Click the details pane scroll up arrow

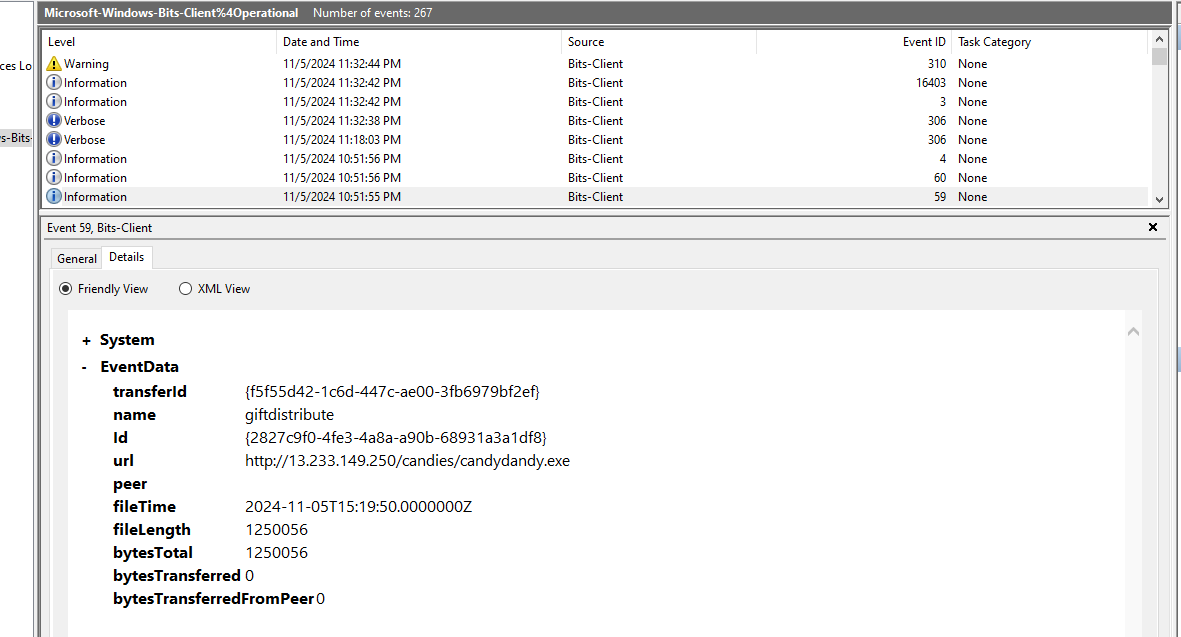[1133, 331]
